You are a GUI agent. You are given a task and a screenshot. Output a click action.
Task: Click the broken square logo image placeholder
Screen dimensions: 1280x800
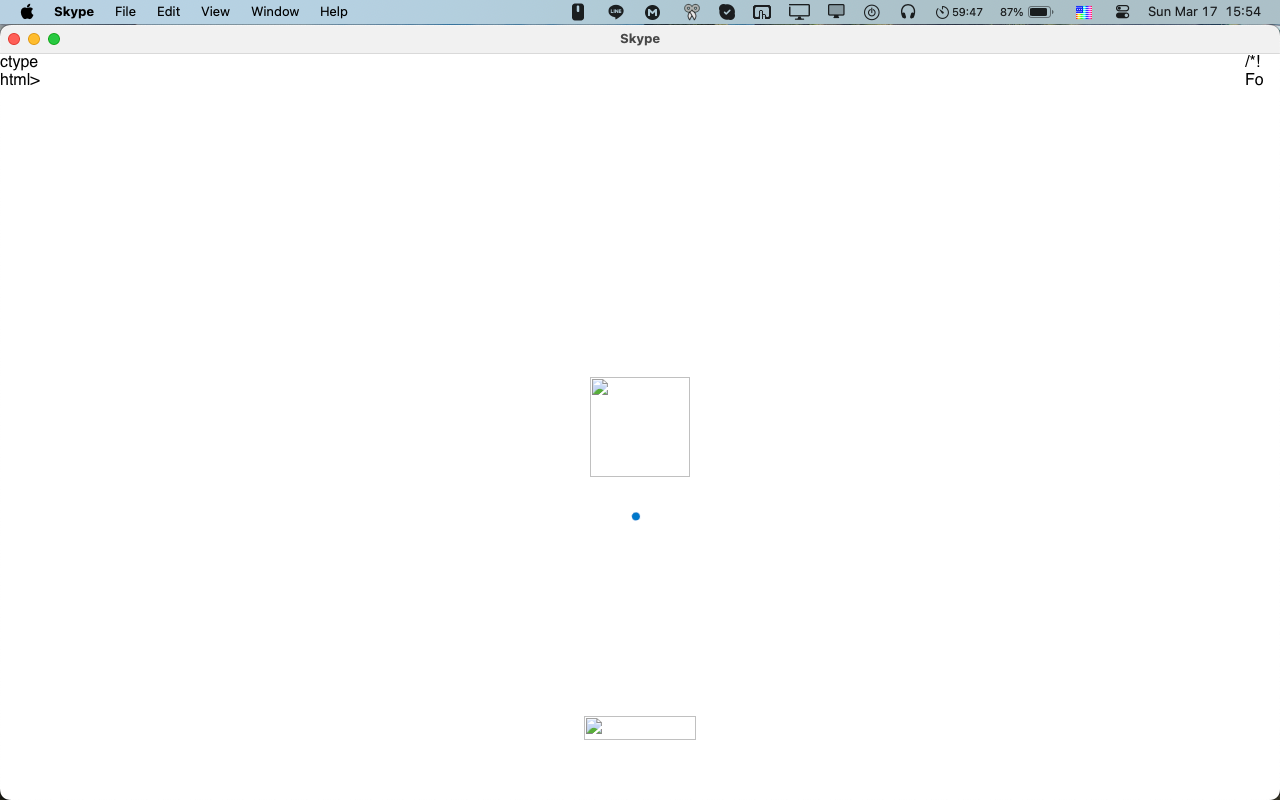click(640, 427)
